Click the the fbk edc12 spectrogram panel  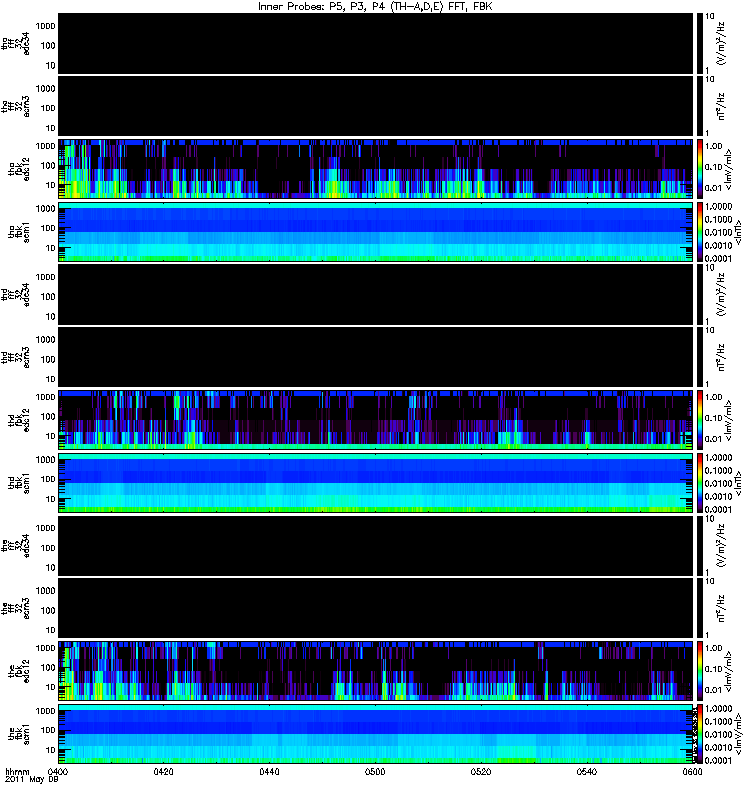[x=376, y=671]
